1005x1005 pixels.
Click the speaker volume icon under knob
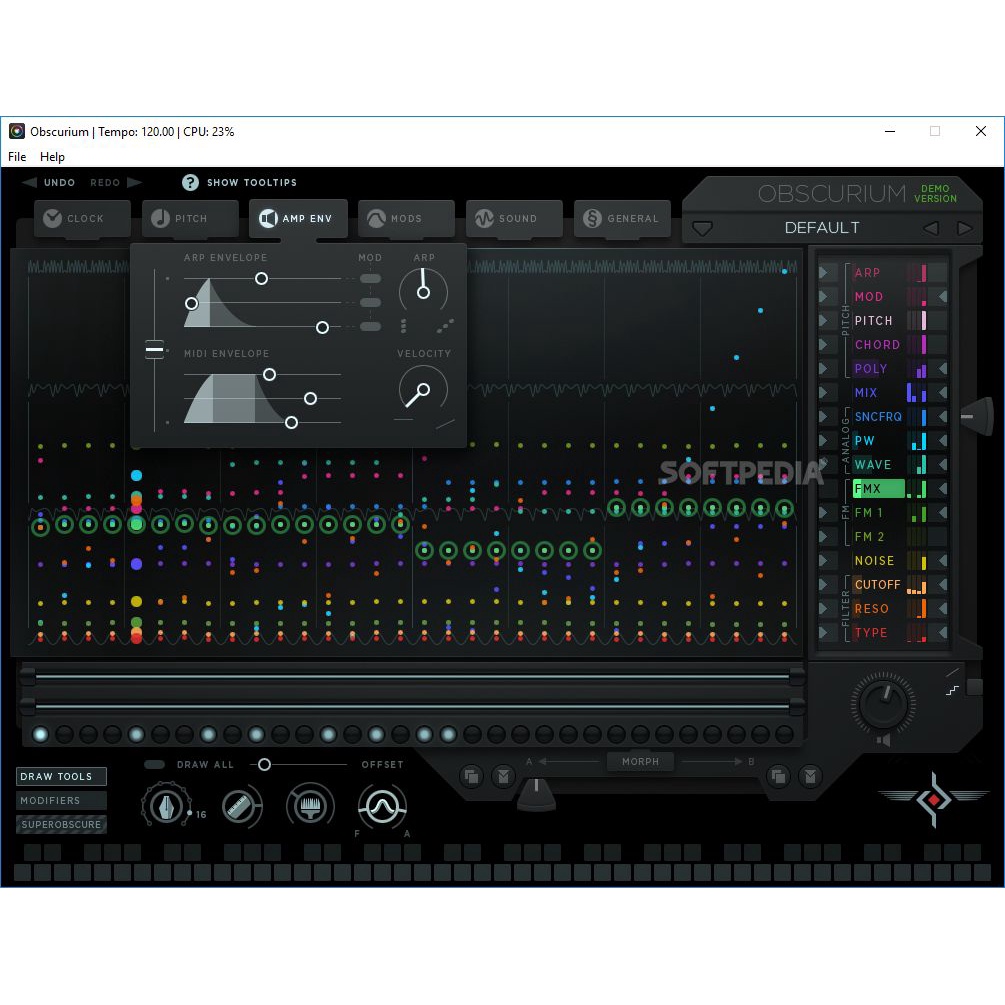pos(883,740)
